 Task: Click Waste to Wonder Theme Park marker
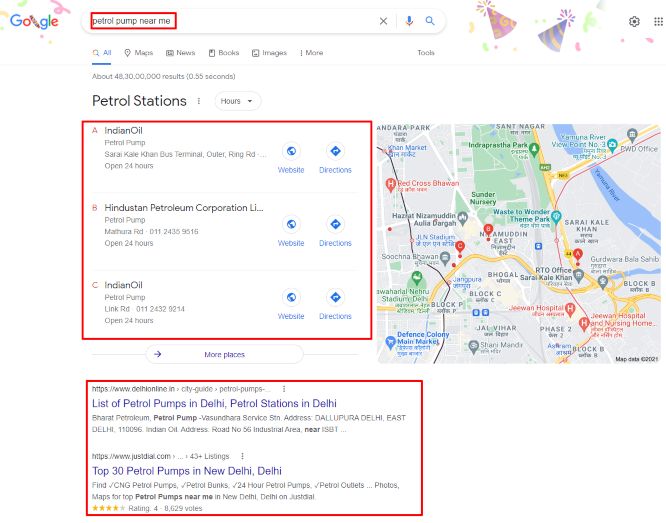[556, 216]
